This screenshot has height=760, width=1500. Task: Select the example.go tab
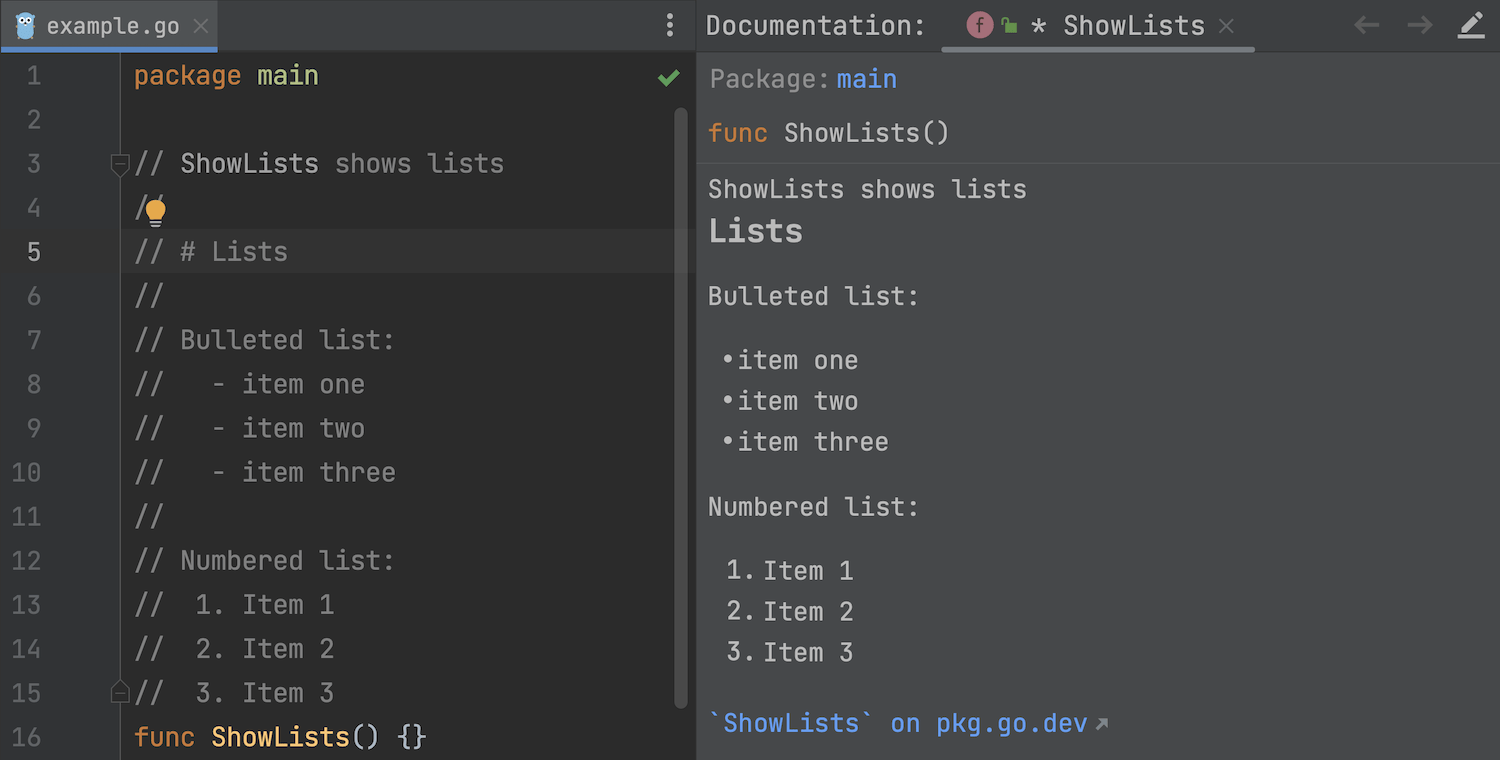coord(112,26)
